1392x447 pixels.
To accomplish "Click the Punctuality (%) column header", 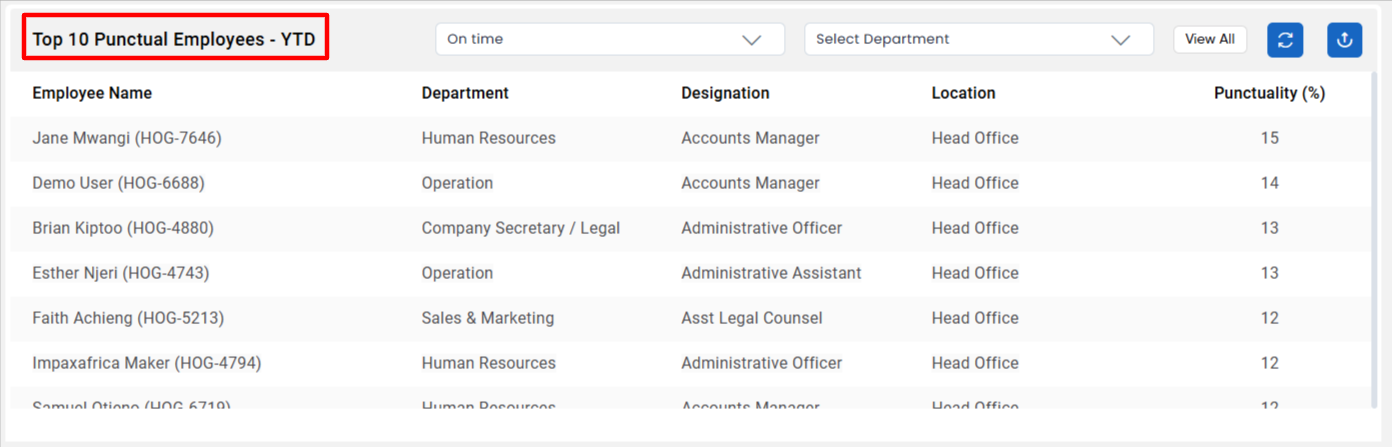I will [1269, 93].
